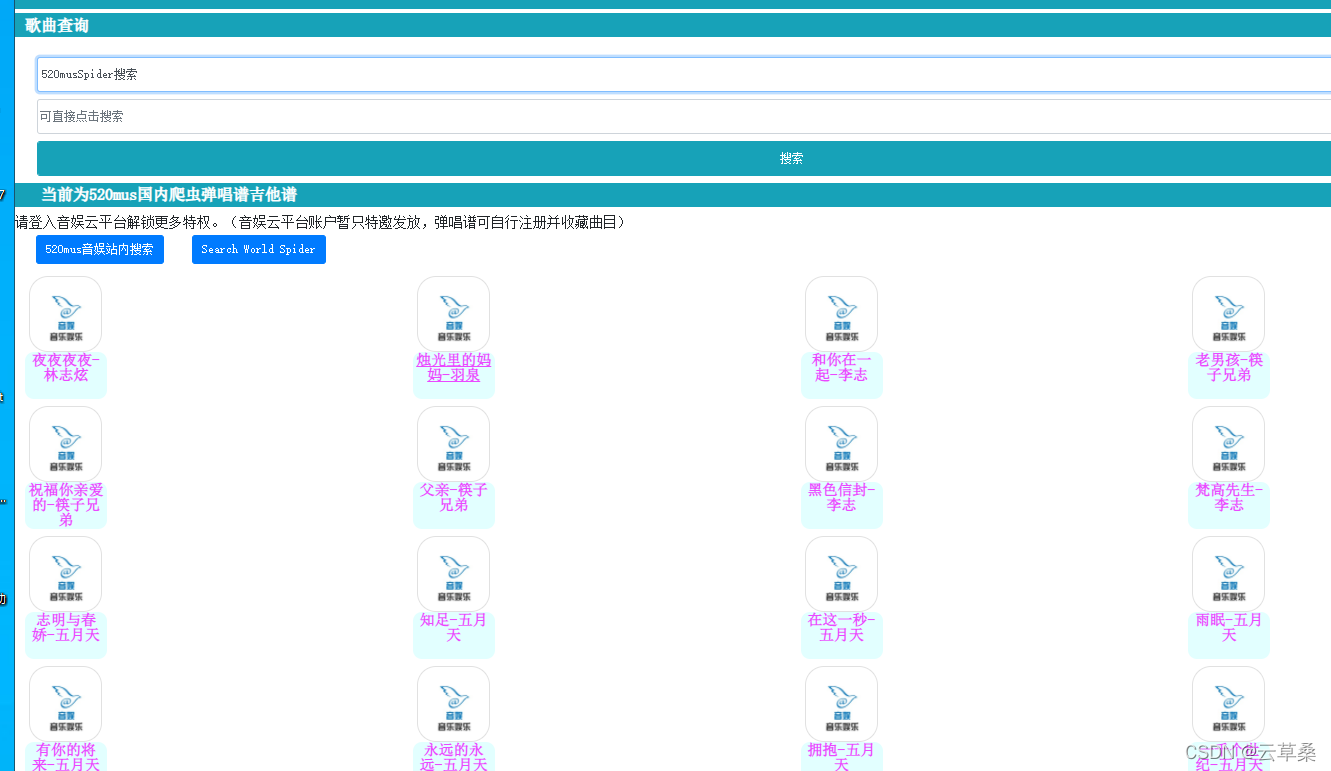Open the song link 志明与春娇-五月天
Image resolution: width=1331 pixels, height=771 pixels.
(x=66, y=627)
